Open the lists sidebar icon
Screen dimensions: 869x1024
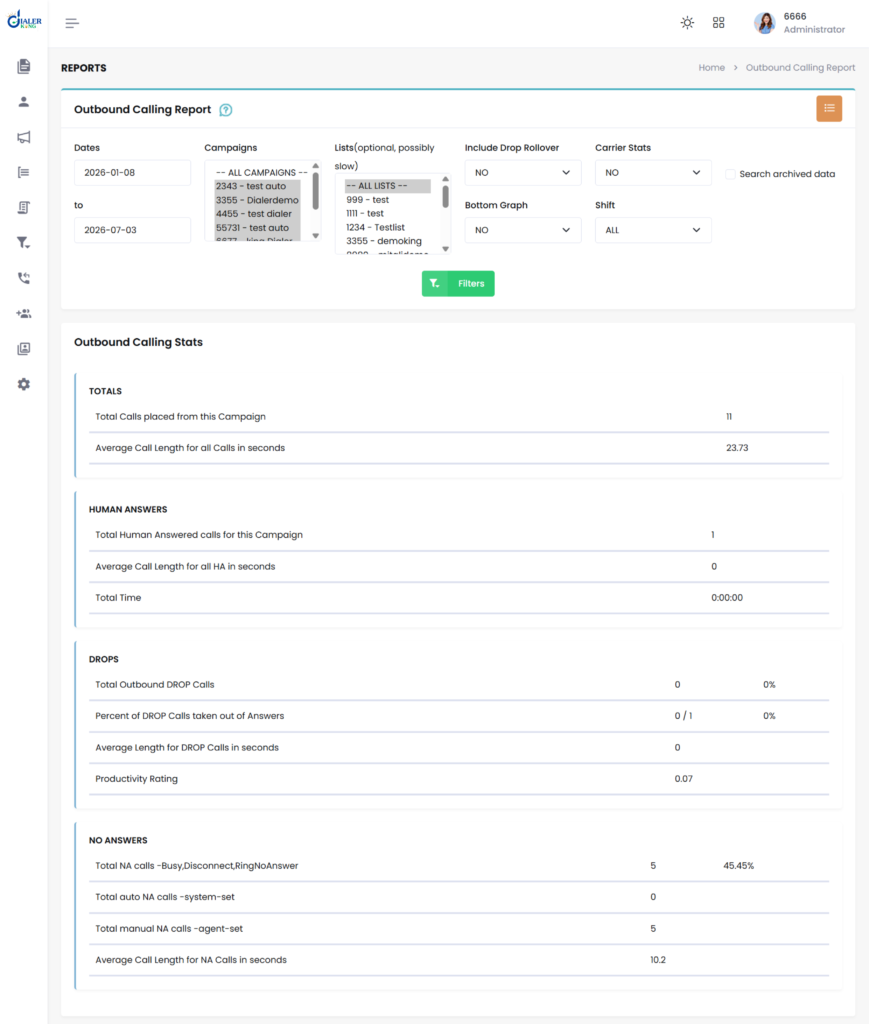pyautogui.click(x=24, y=172)
